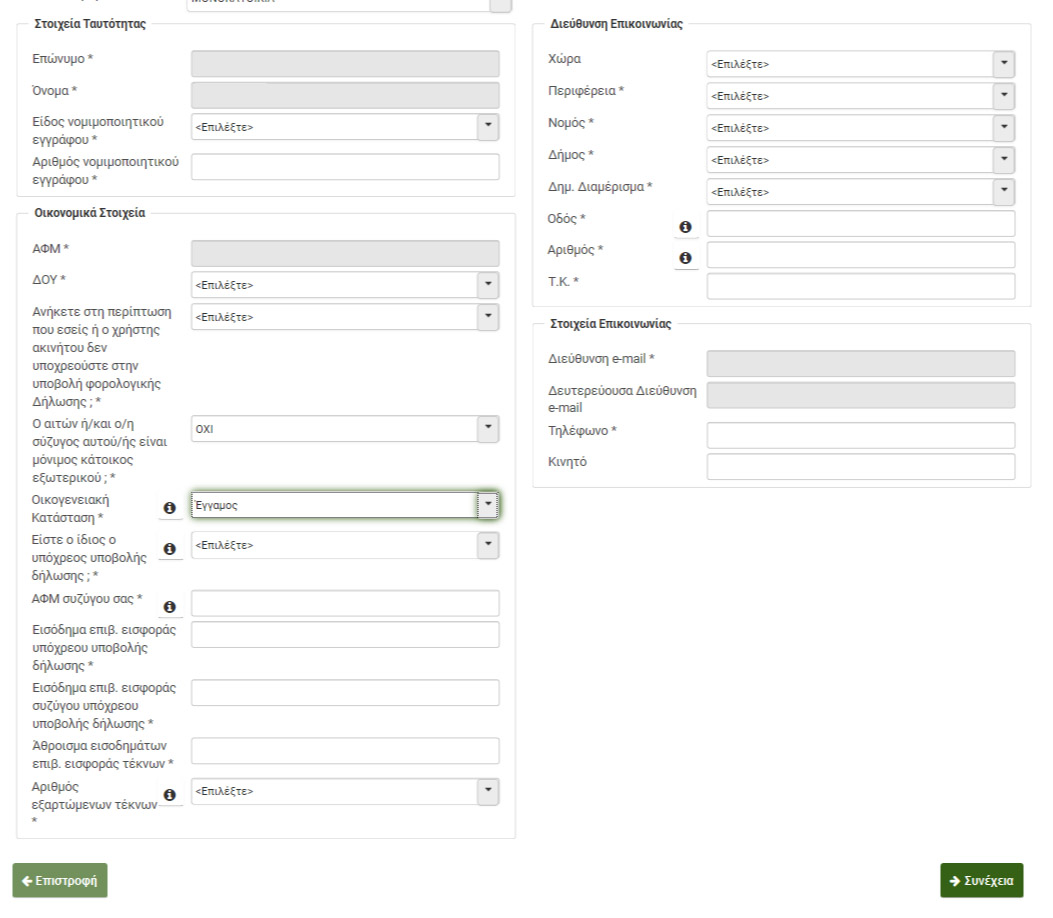Open the Χώρα dropdown
The height and width of the screenshot is (918, 1053).
tap(860, 64)
